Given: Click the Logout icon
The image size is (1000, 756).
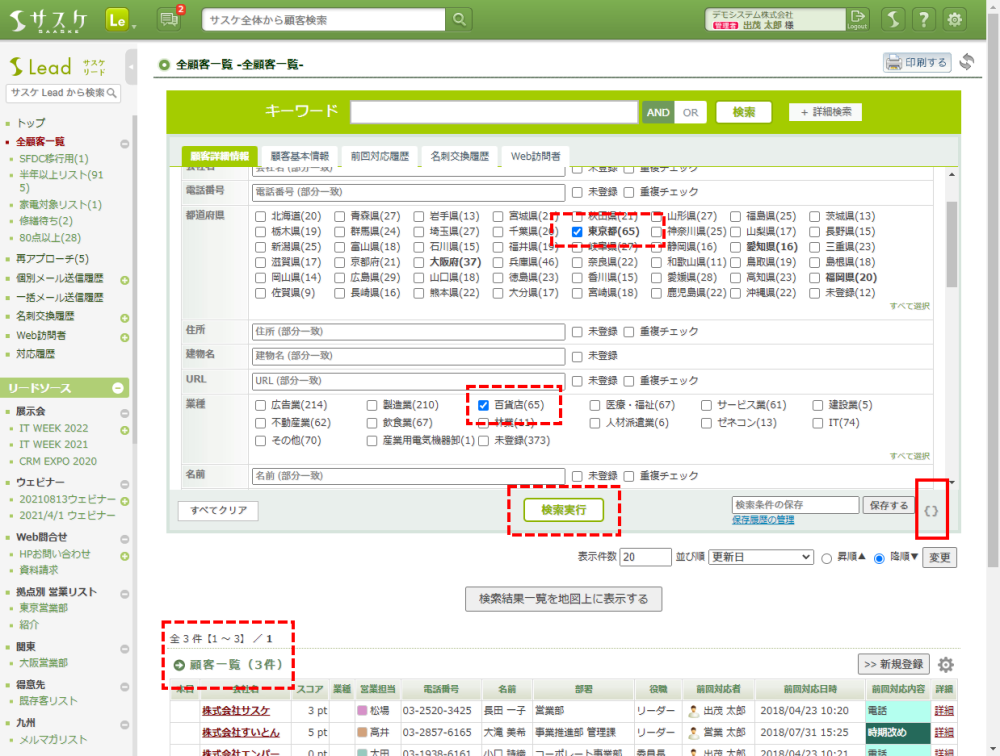Looking at the screenshot, I should 857,19.
